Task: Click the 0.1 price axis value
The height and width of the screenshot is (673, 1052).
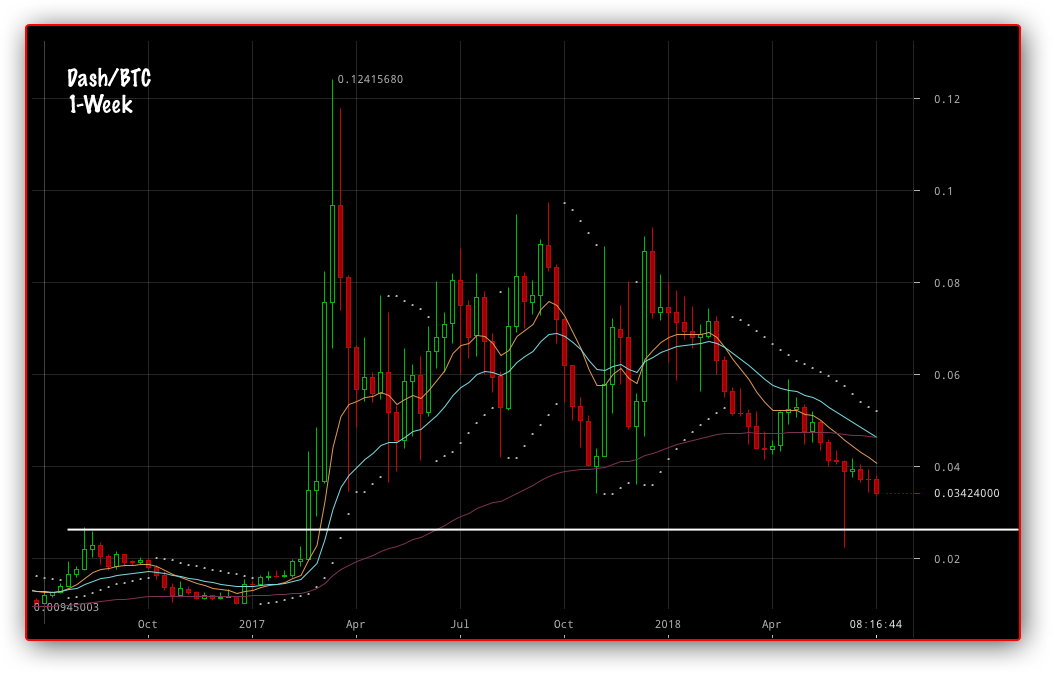Action: (x=943, y=191)
